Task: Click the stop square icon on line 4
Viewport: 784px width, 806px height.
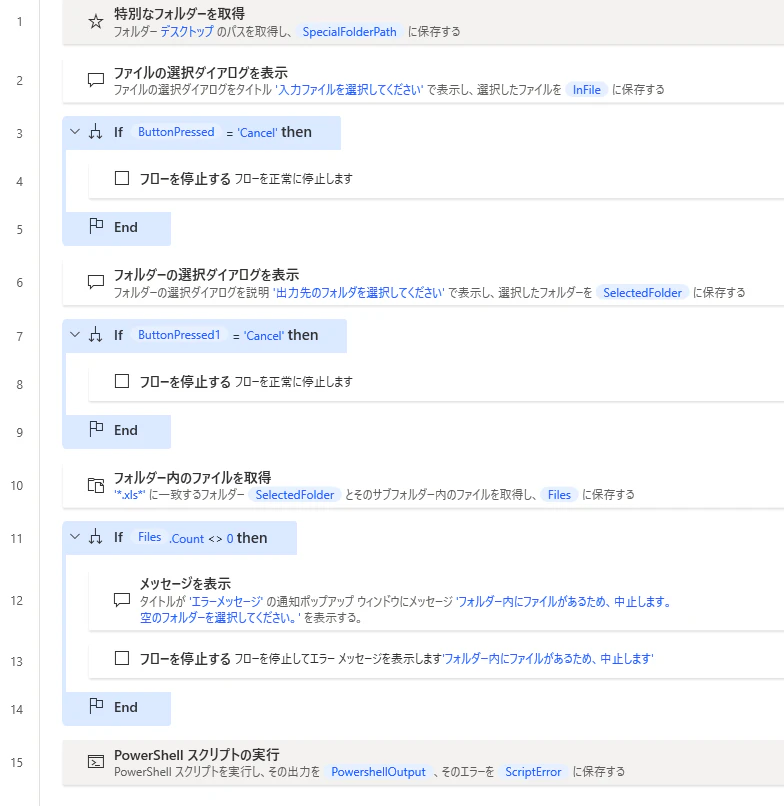Action: [122, 178]
